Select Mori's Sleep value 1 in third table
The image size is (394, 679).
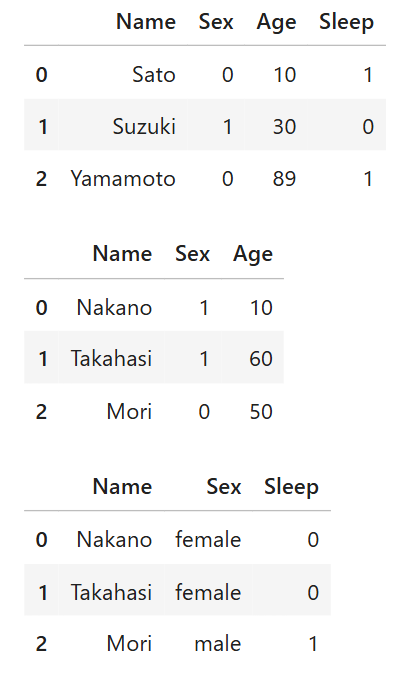(x=313, y=644)
